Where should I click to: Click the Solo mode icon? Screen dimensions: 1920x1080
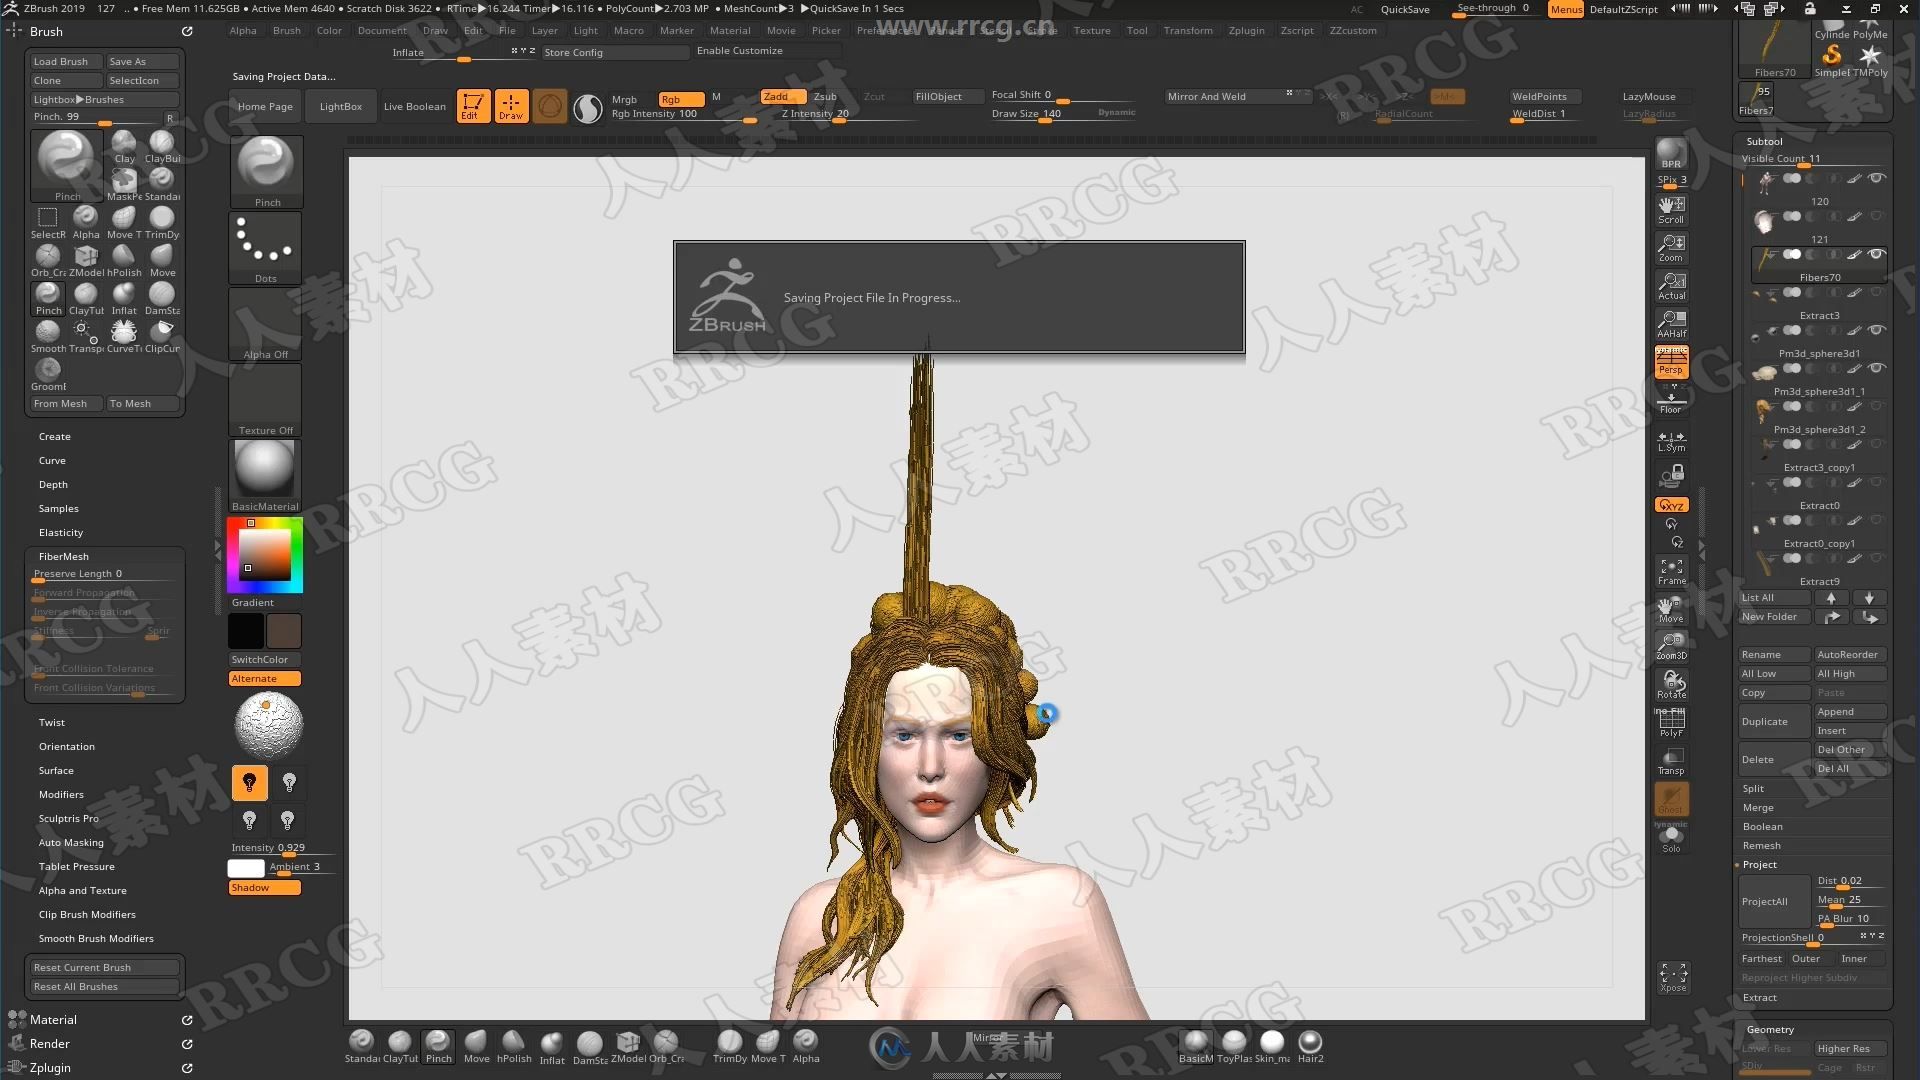pos(1671,838)
